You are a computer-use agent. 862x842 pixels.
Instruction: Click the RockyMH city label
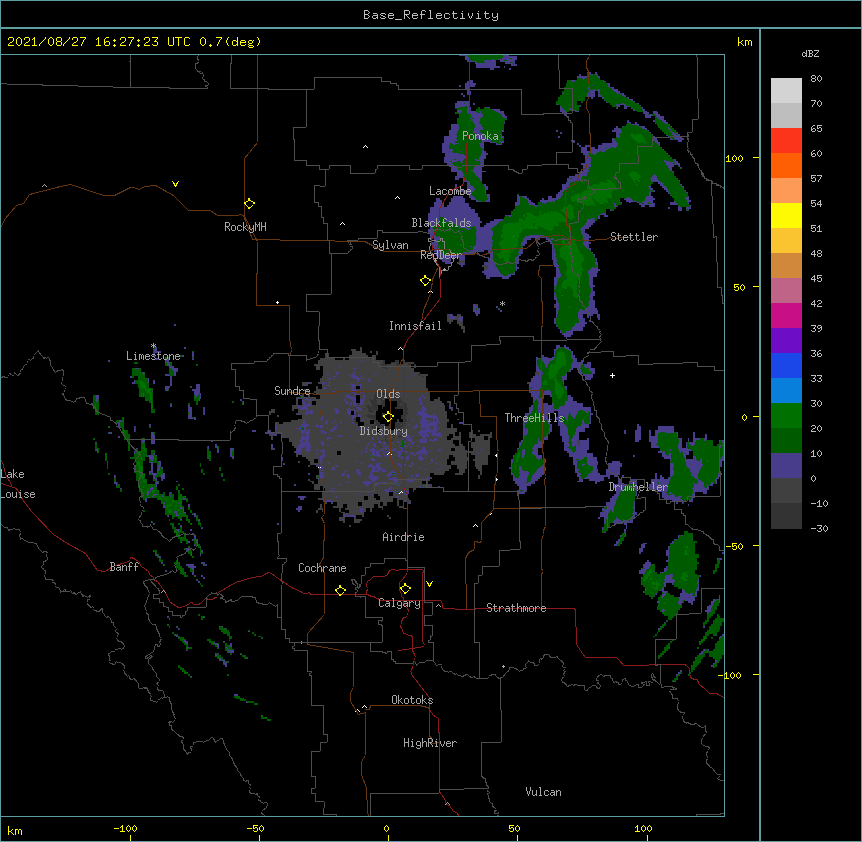[x=245, y=227]
